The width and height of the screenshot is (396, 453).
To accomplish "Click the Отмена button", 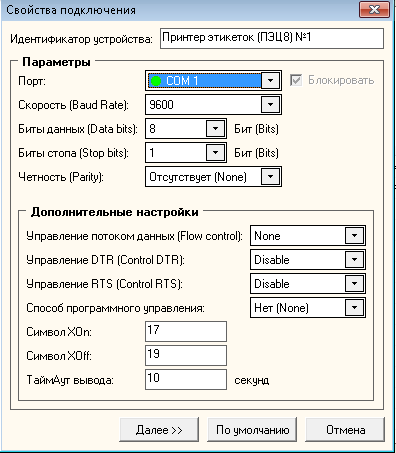I will pos(345,430).
